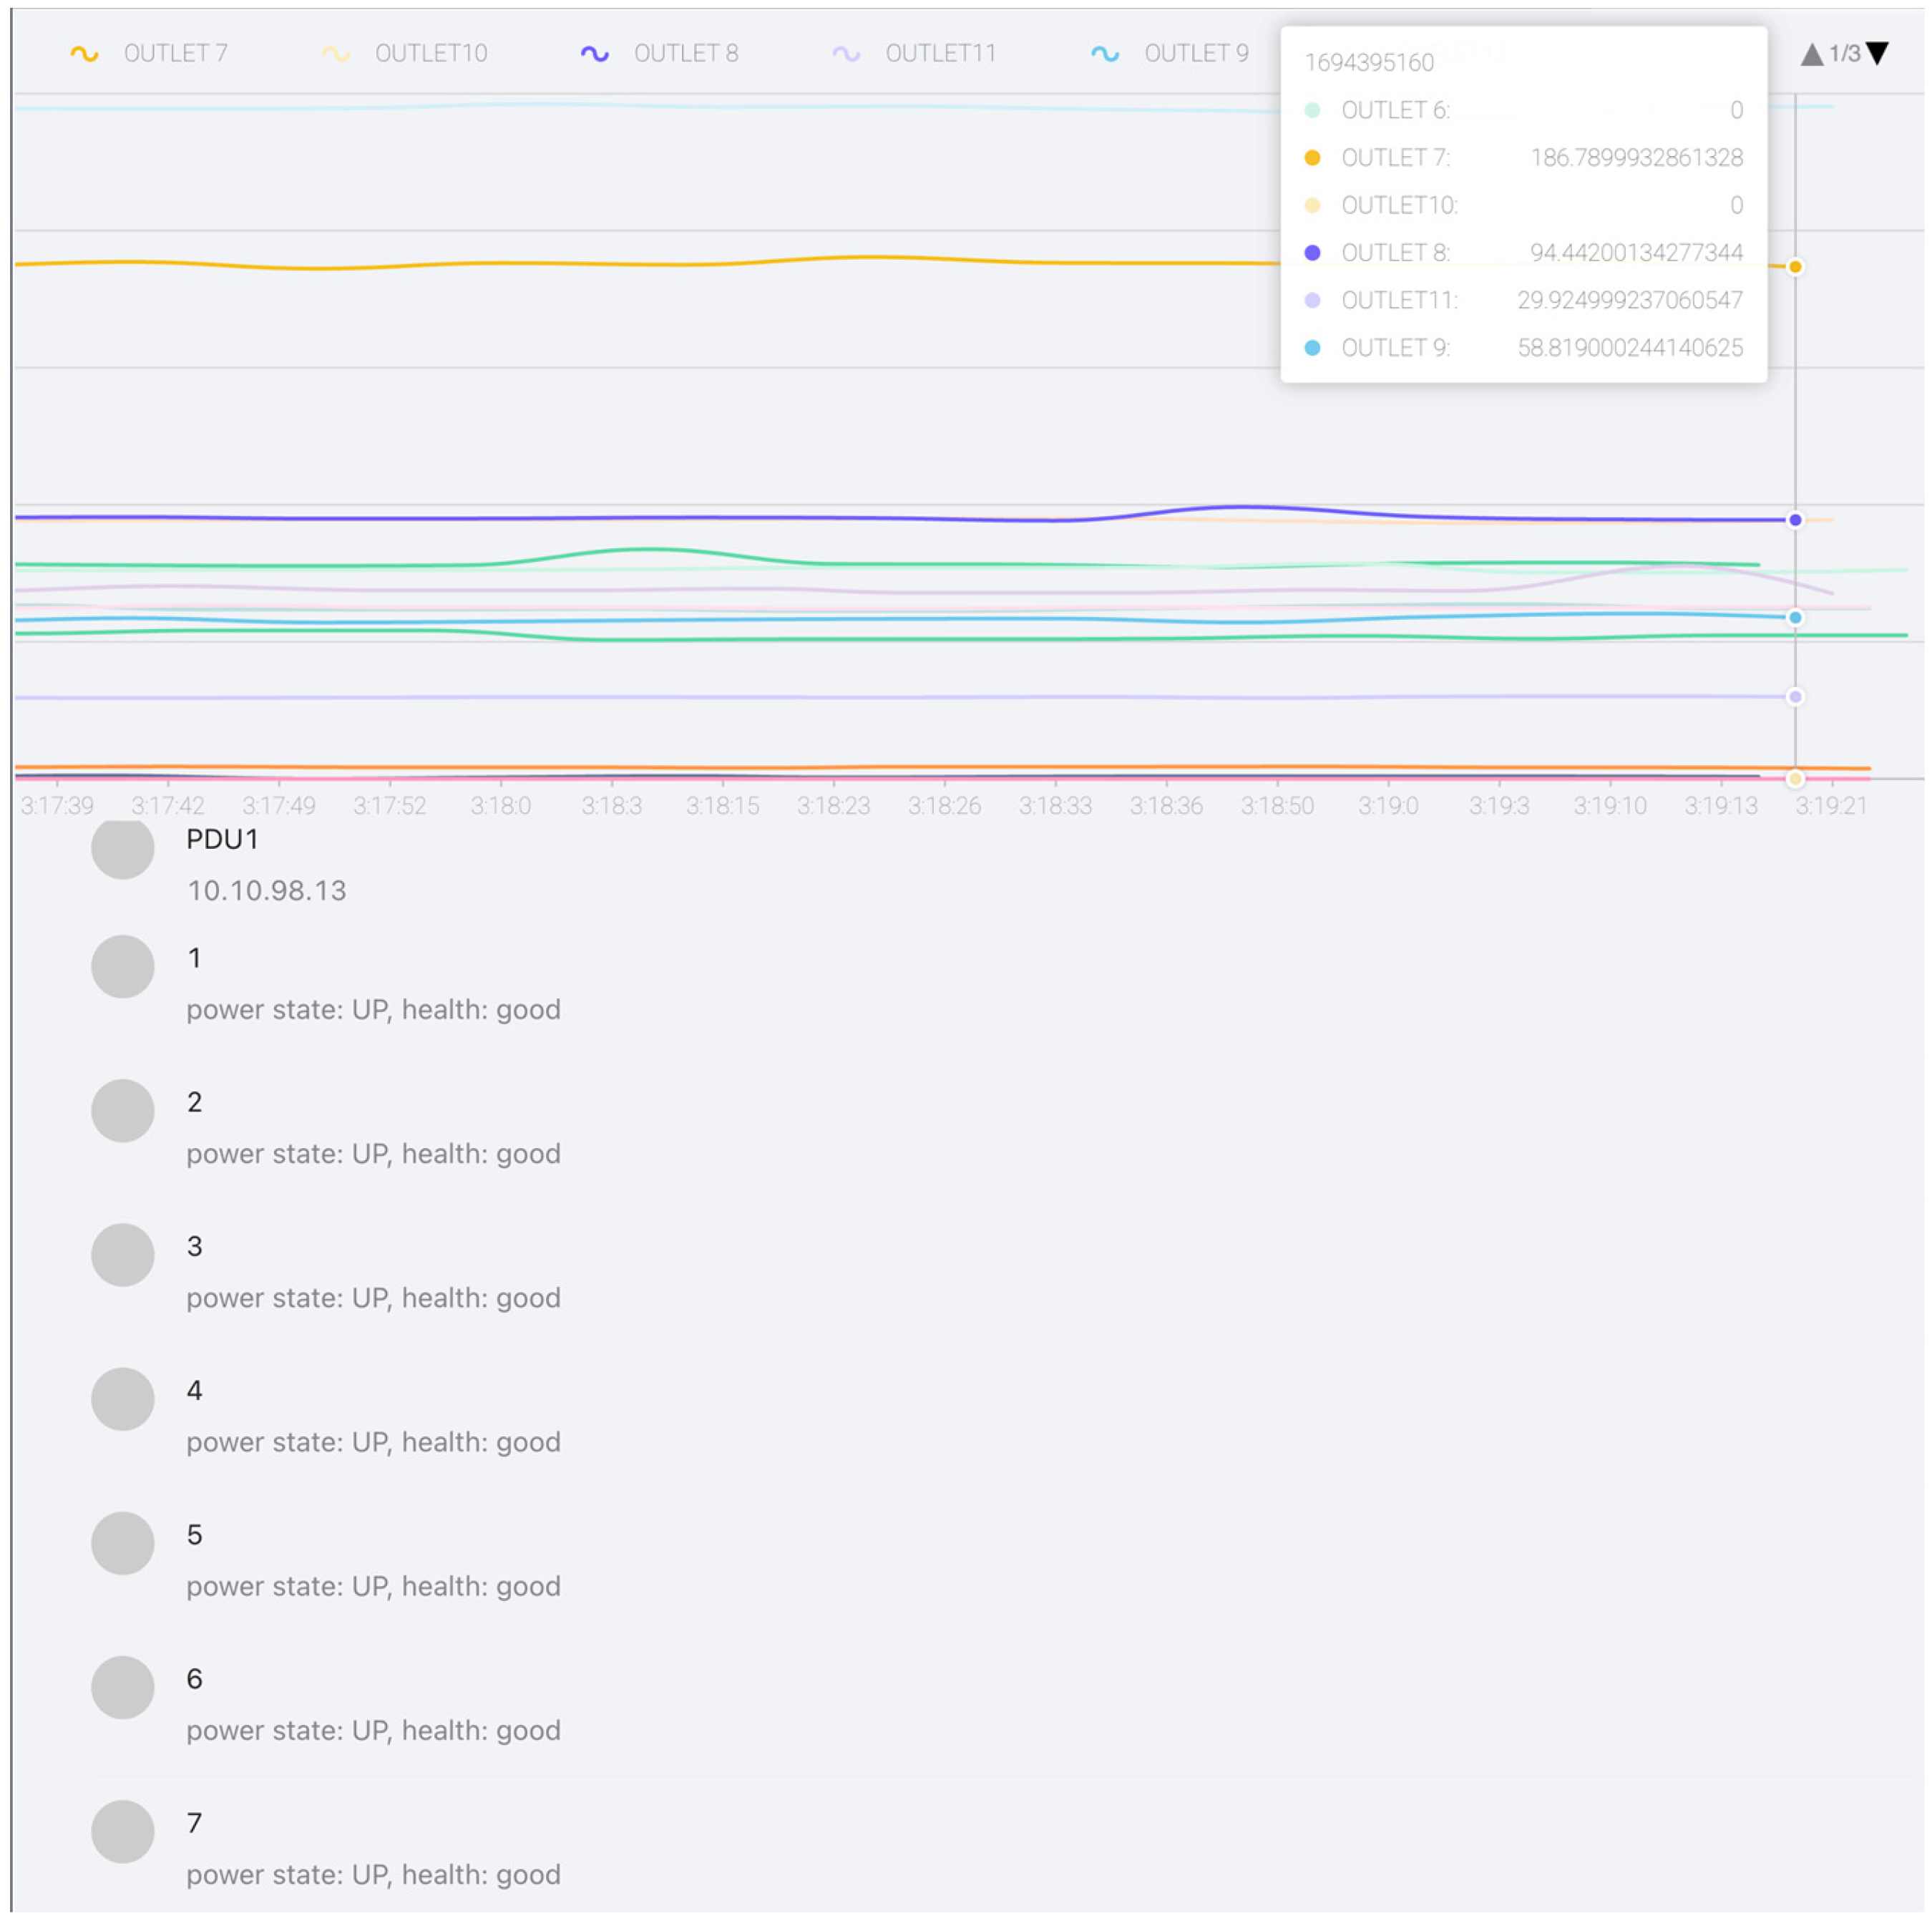1932x1921 pixels.
Task: Toggle OUTLET11 series in chart legend
Action: [x=915, y=53]
